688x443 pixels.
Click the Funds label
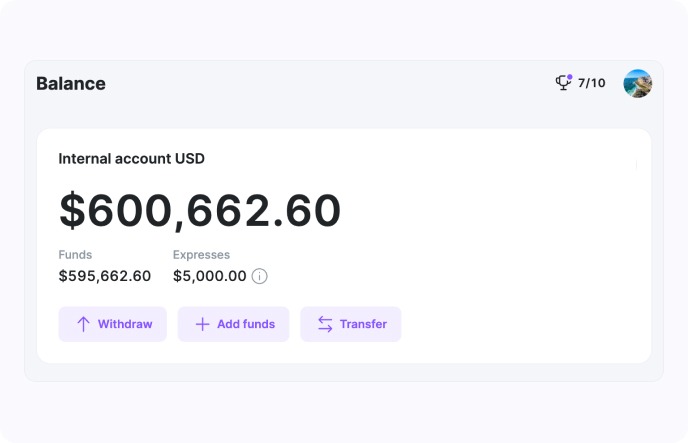point(75,255)
